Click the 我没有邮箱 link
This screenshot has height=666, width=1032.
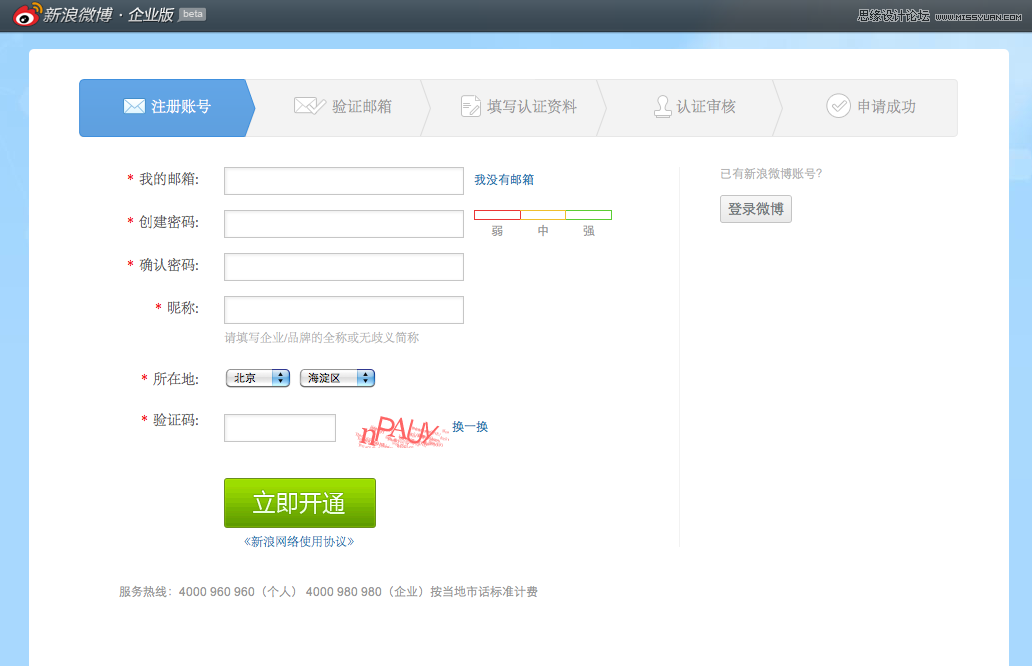coord(504,180)
